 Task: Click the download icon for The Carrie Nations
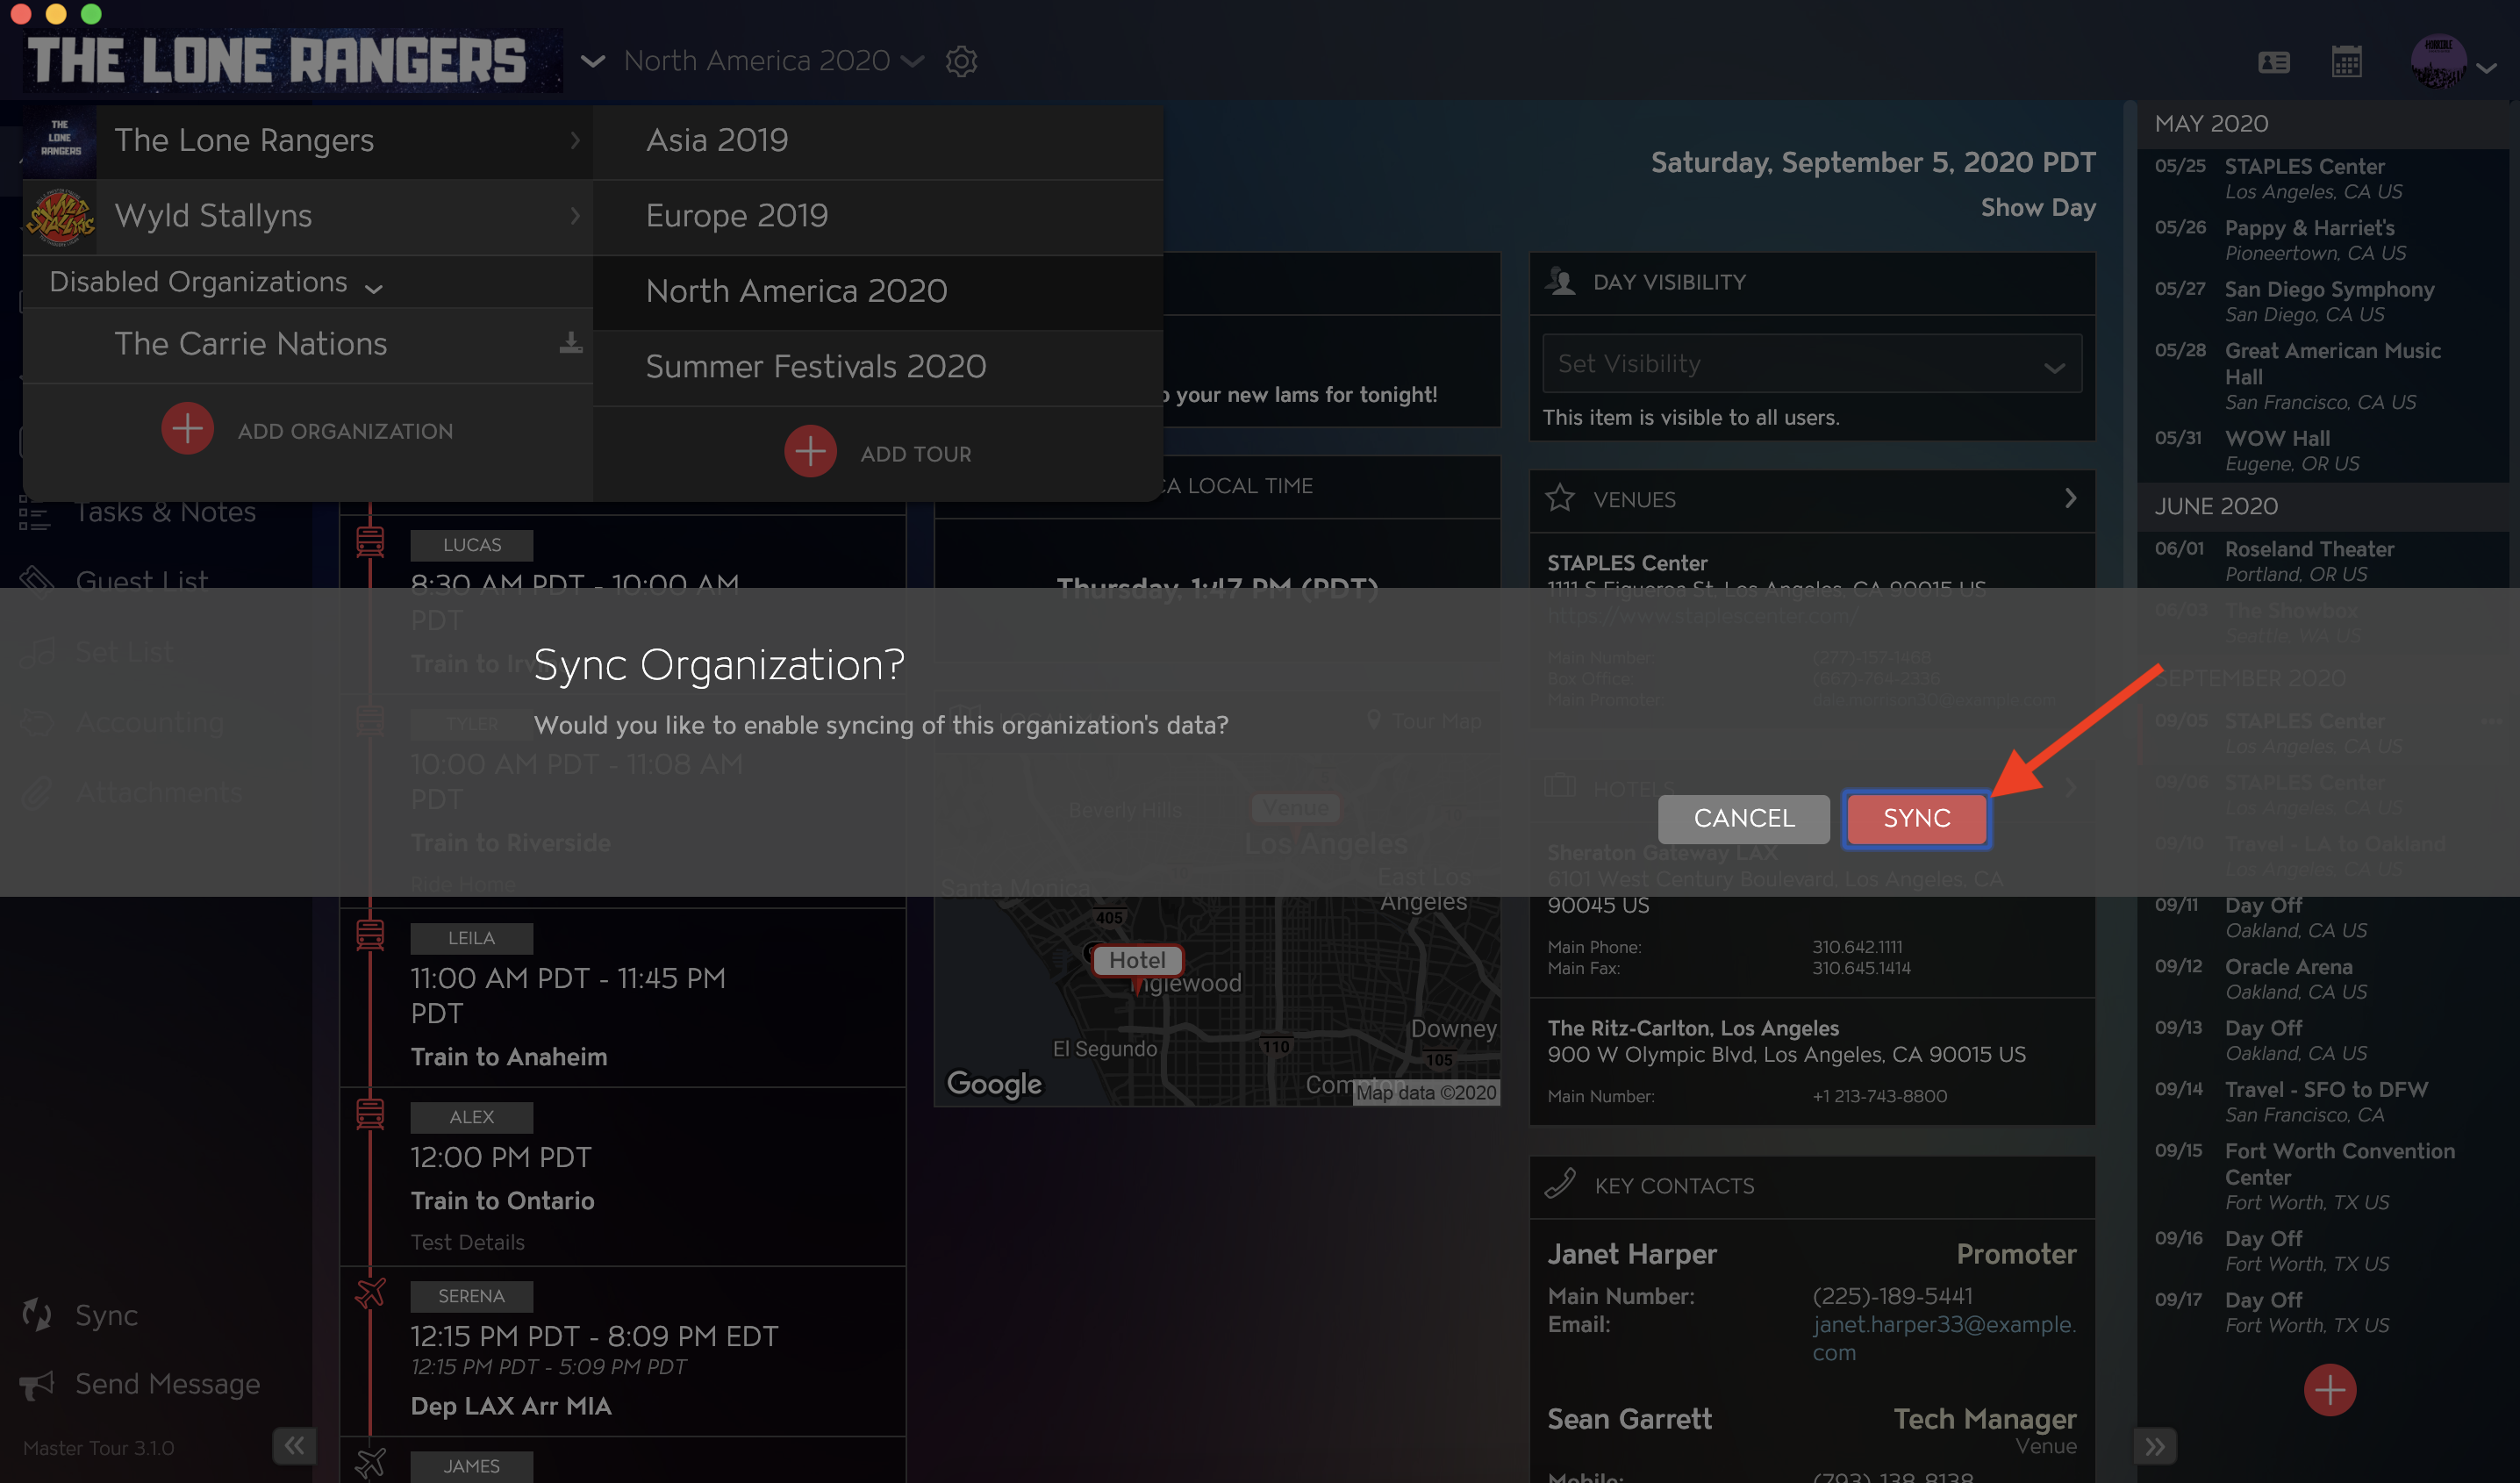click(x=571, y=343)
